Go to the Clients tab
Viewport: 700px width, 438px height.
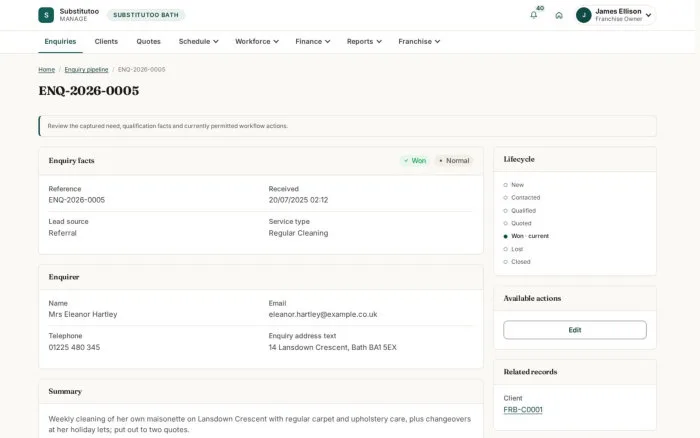coord(106,42)
